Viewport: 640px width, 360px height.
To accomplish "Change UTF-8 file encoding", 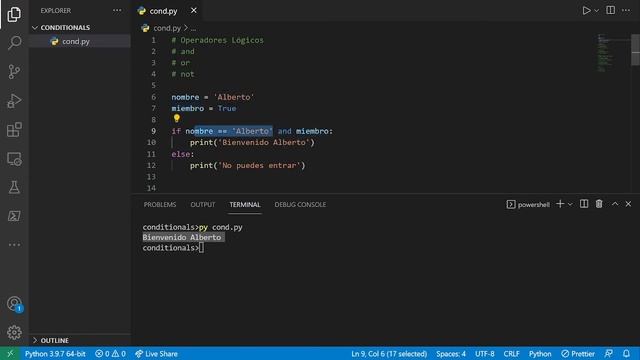I will 484,354.
